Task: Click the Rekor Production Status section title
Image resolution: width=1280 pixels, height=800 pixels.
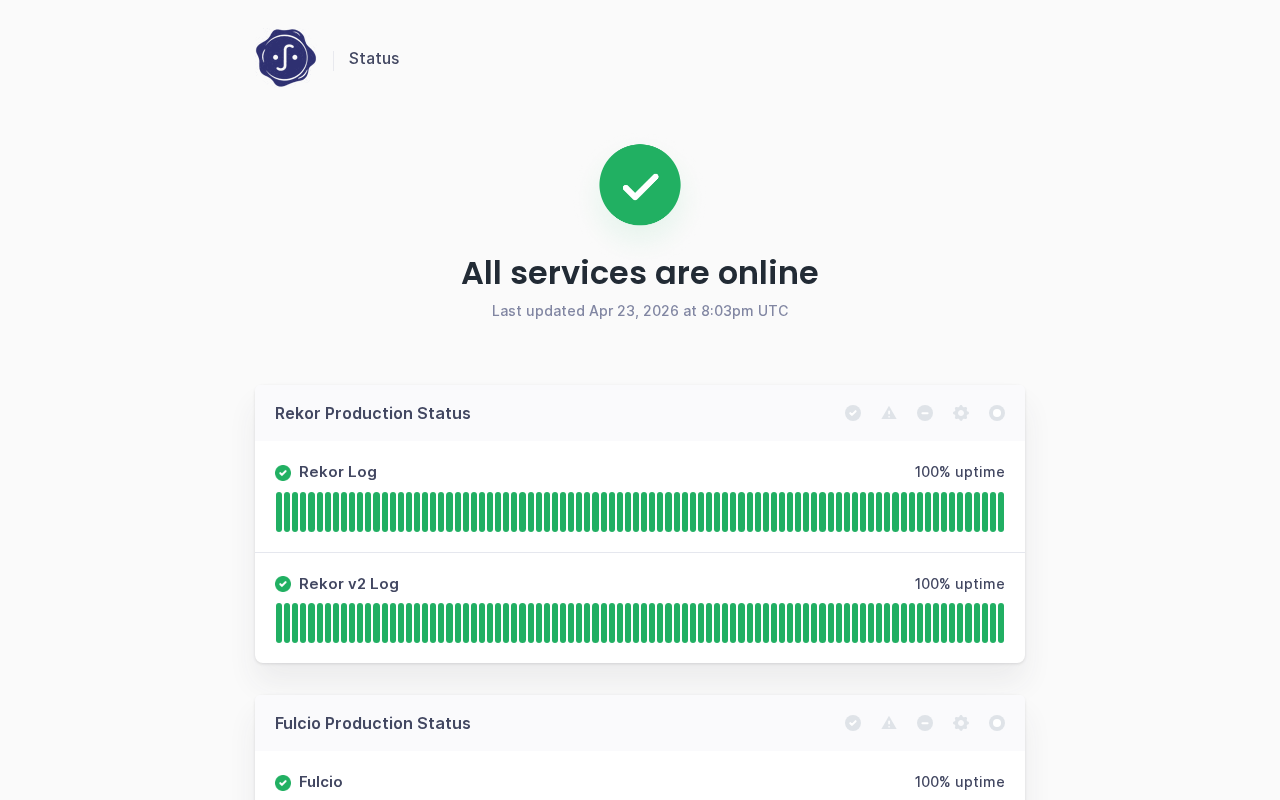Action: tap(373, 413)
